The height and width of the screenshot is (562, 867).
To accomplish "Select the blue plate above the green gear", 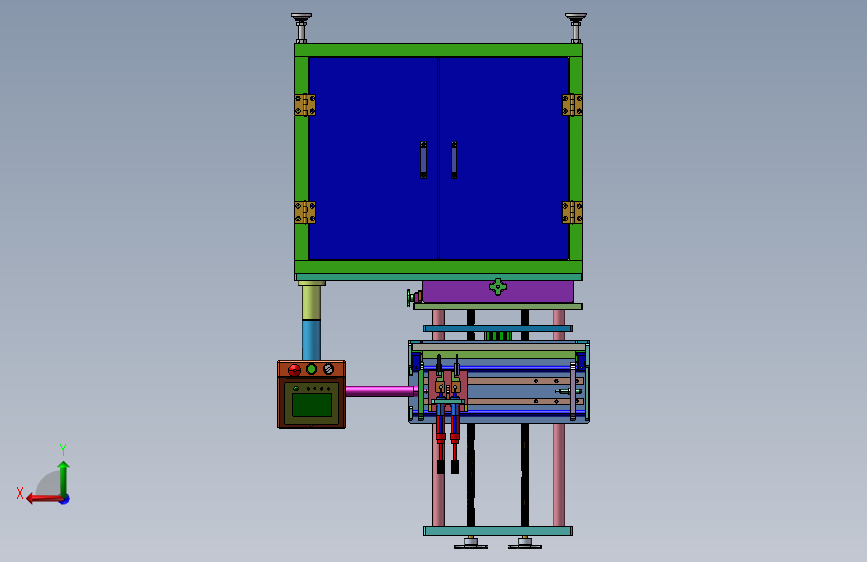I will 498,329.
